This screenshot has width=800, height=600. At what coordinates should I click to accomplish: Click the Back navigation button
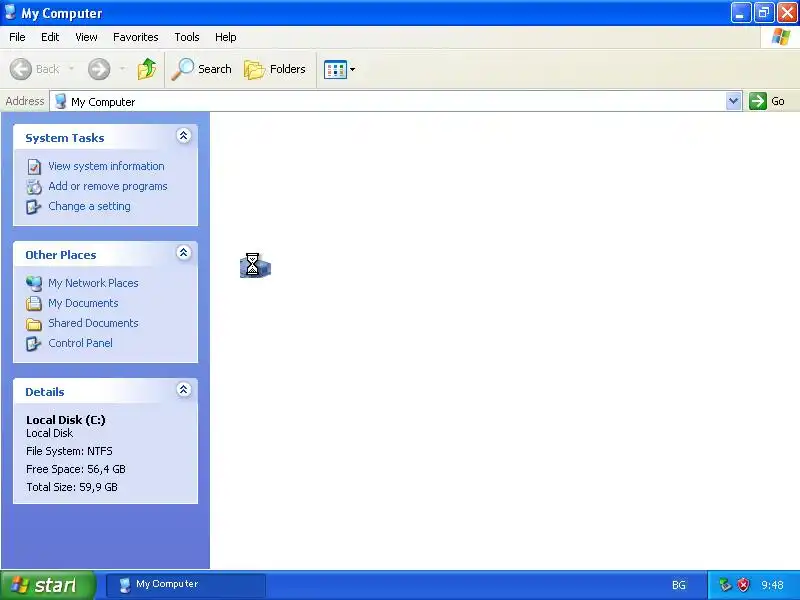[x=35, y=69]
